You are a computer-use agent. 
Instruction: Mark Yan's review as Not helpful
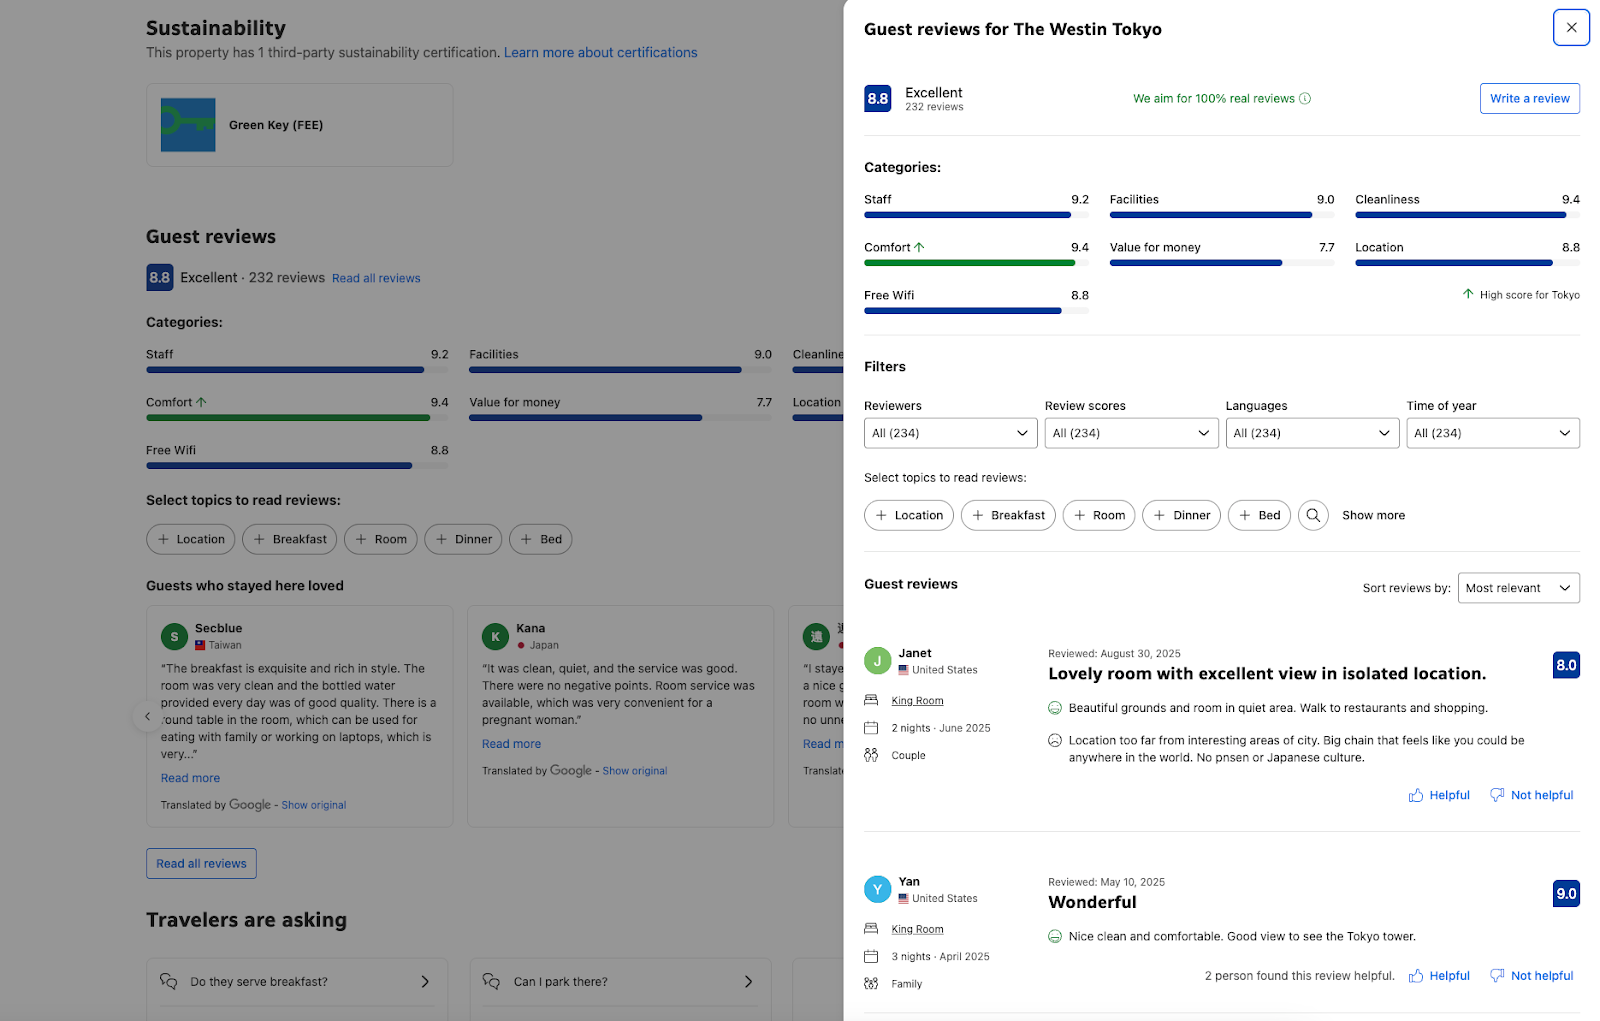pos(1531,976)
